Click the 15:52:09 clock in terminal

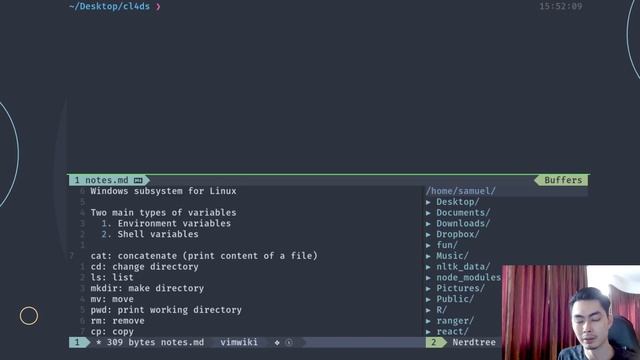coord(561,7)
